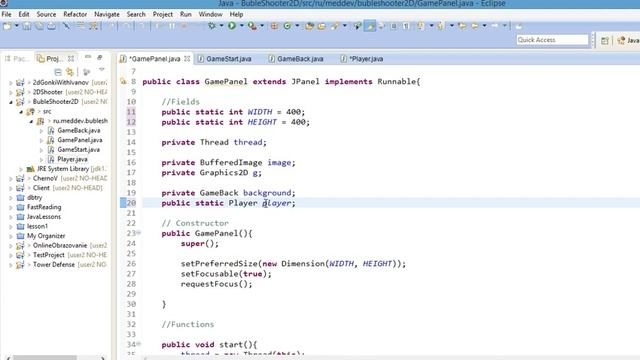Expand the Tower Defense project node
The image size is (640, 360).
click(x=11, y=265)
